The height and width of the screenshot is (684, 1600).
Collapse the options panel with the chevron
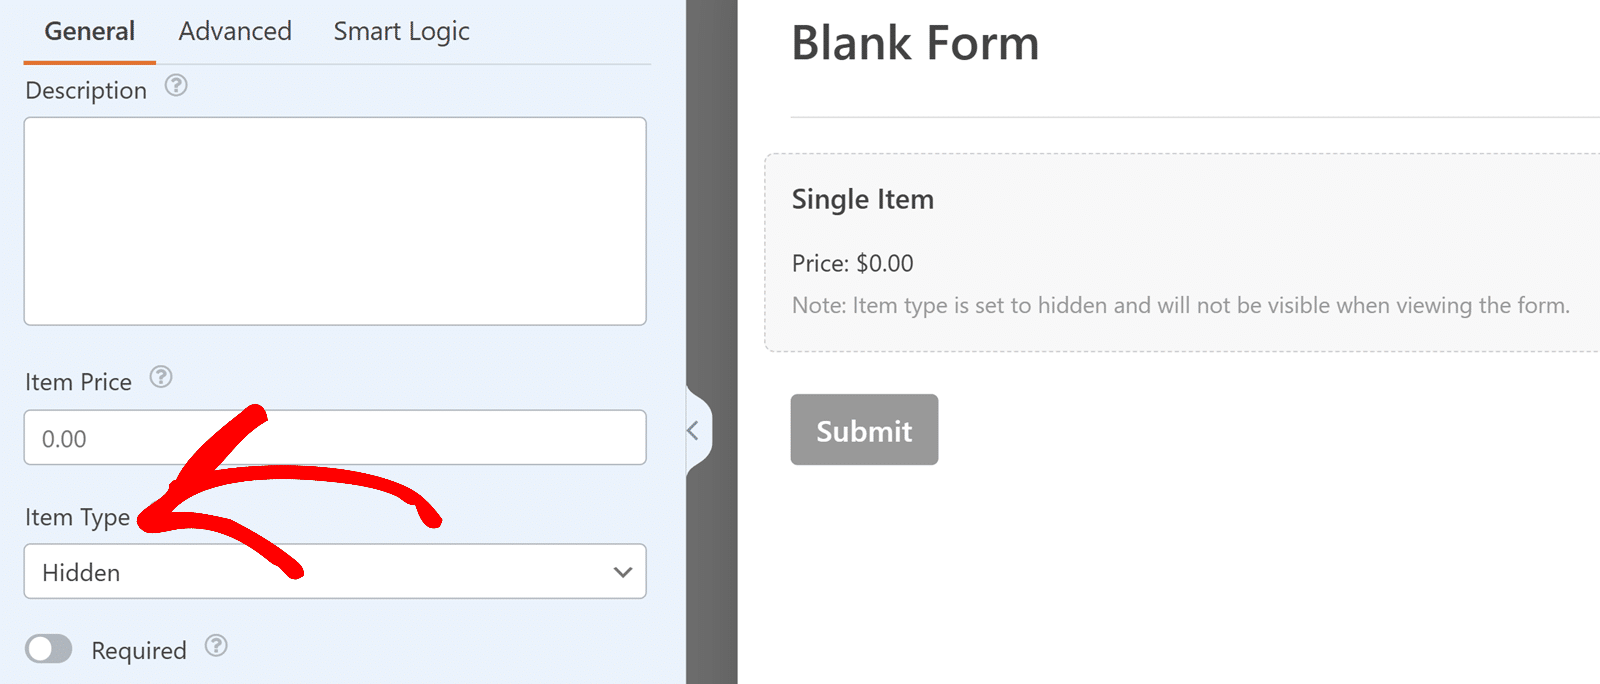(x=694, y=430)
